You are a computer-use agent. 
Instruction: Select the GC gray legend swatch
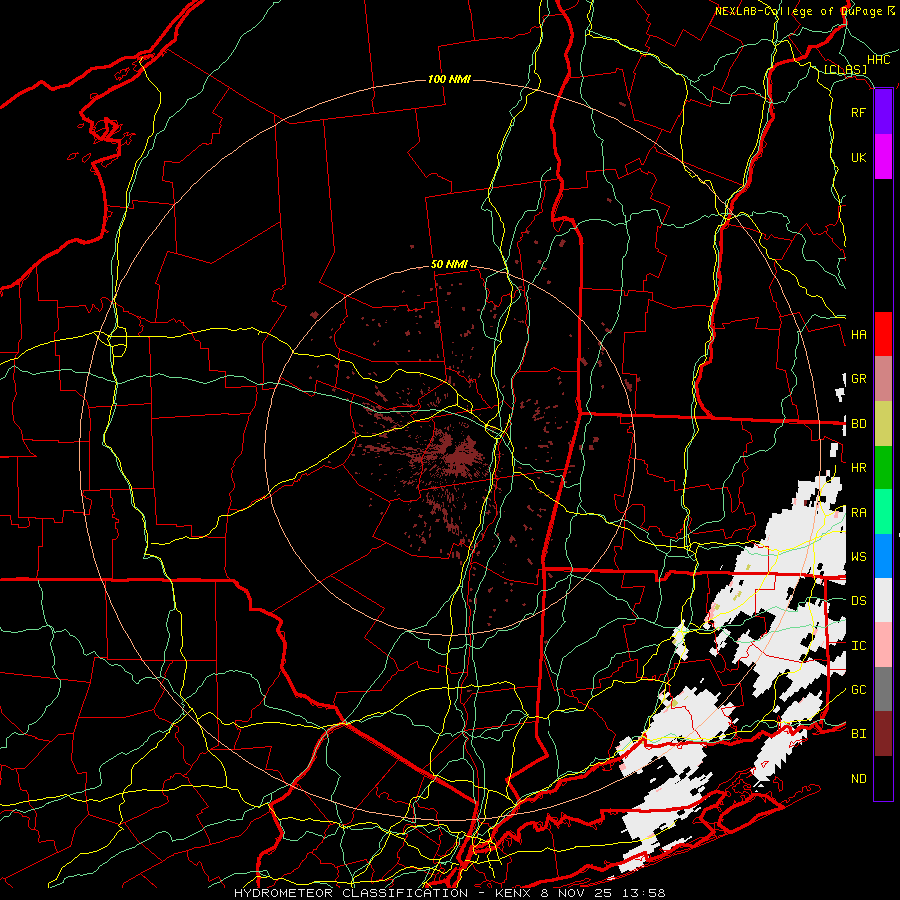pos(883,689)
